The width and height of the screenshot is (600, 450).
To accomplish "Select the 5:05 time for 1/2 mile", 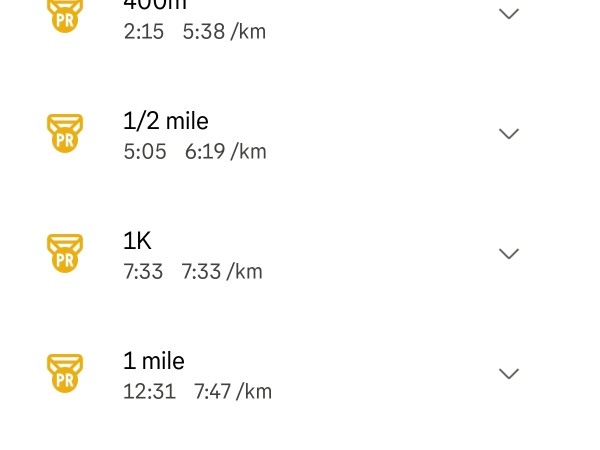I will coord(145,152).
